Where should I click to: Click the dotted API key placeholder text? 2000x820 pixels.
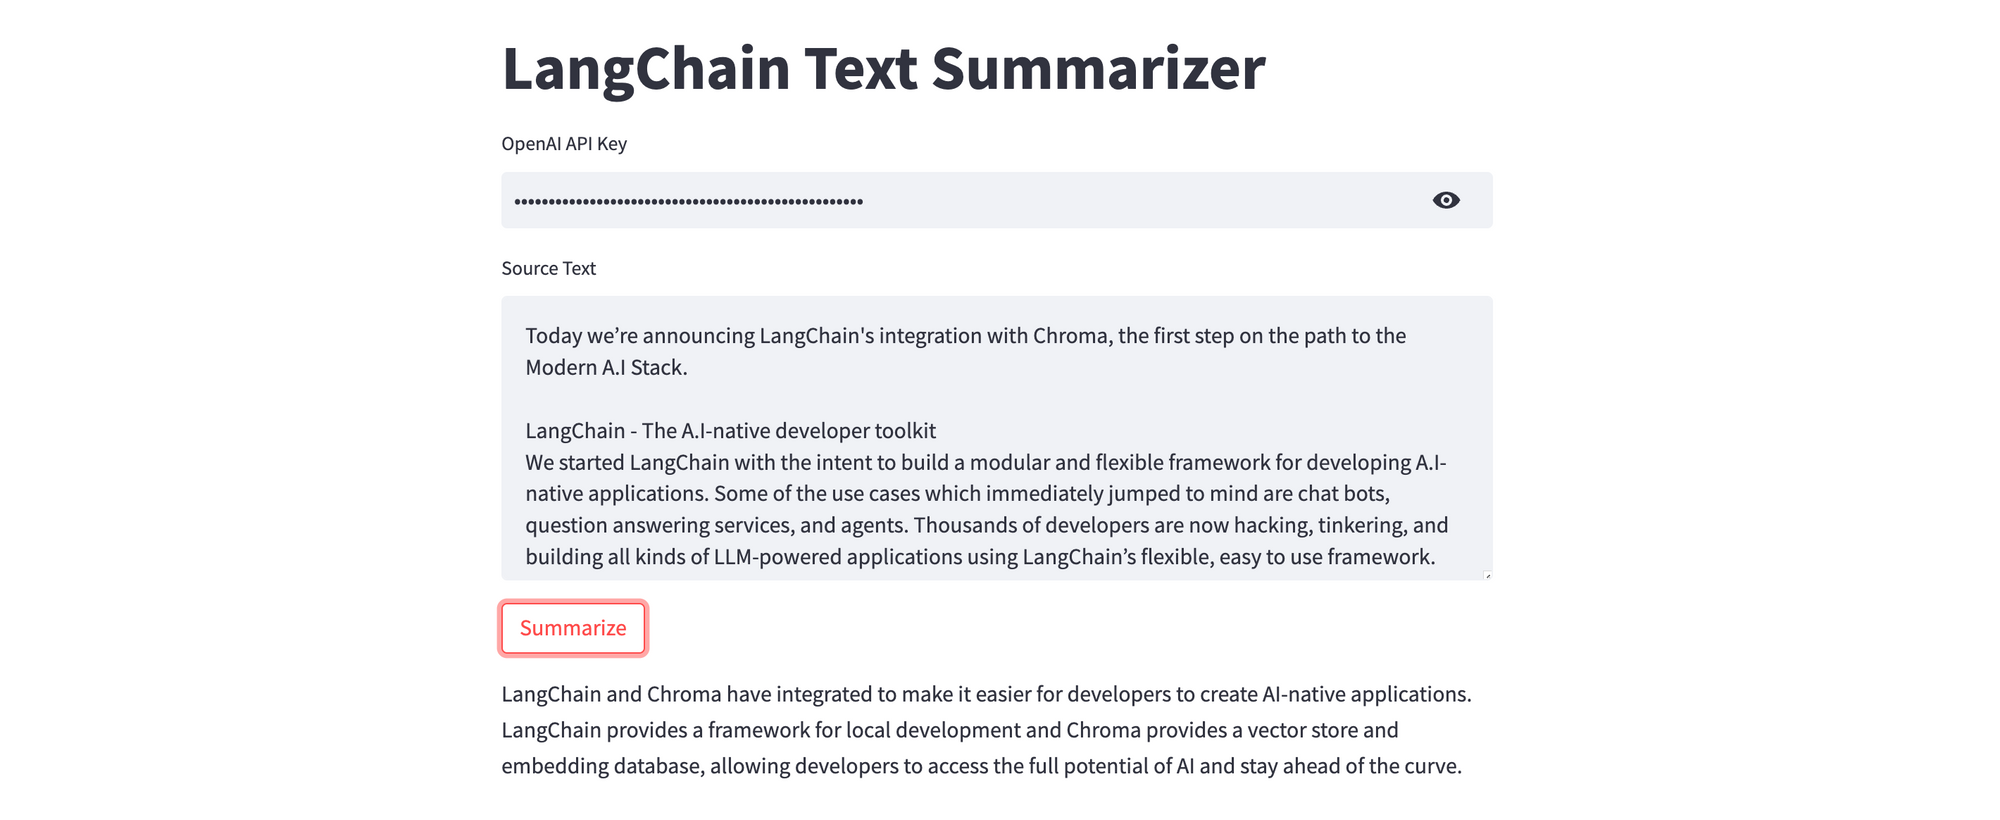[686, 200]
